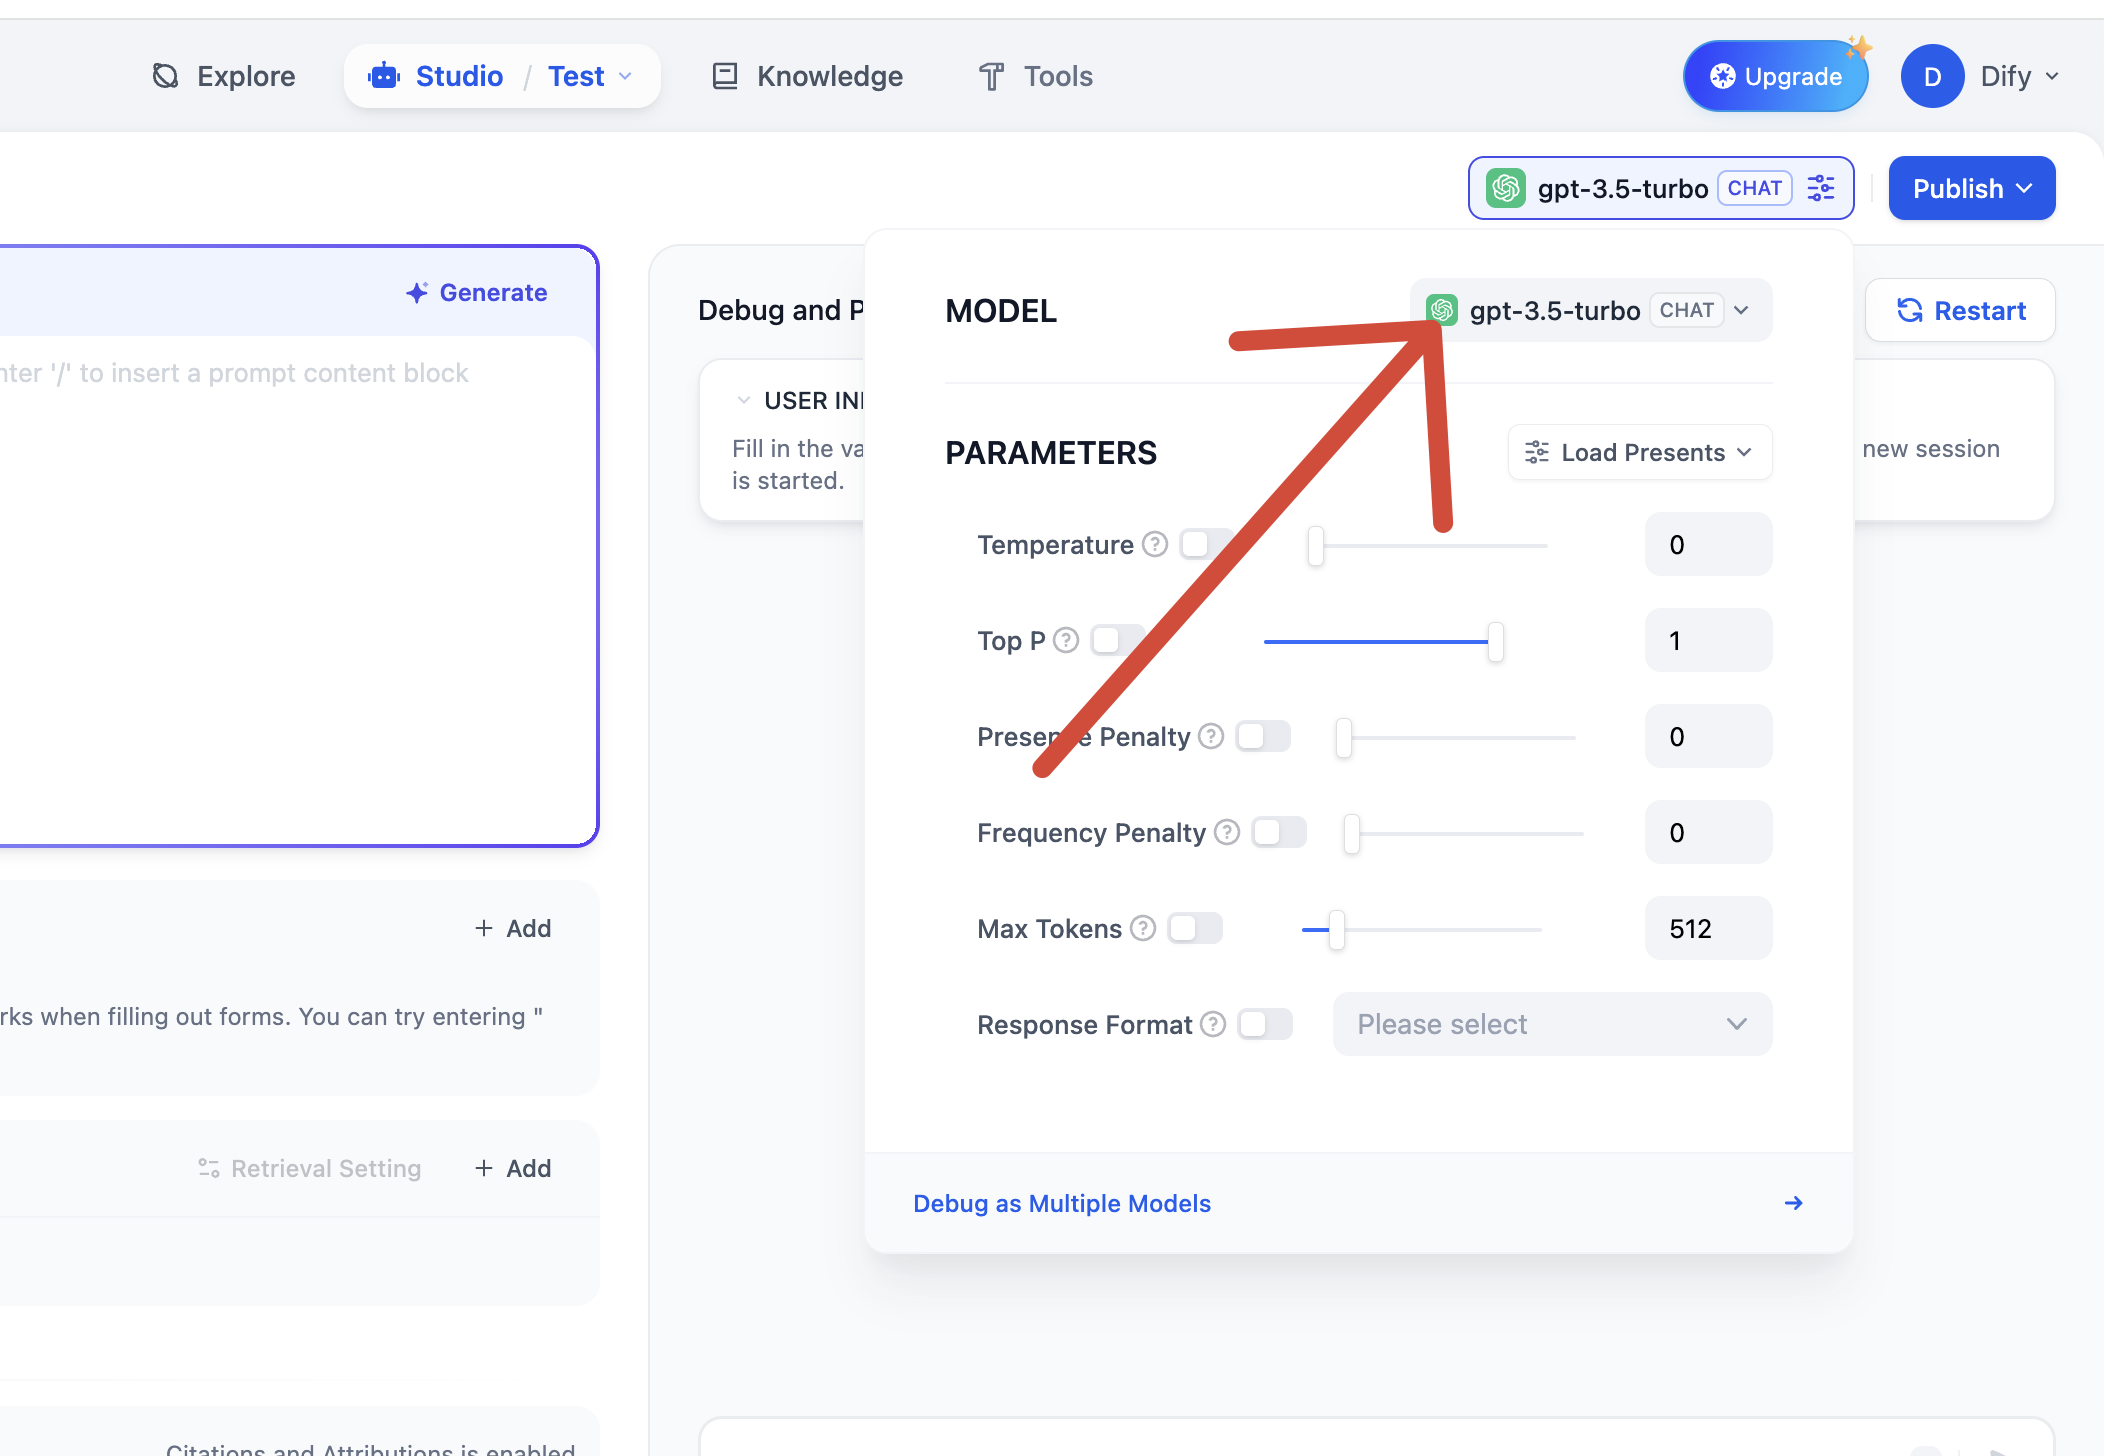This screenshot has width=2104, height=1456.
Task: Click Frequency Penalty help icon
Action: pyautogui.click(x=1227, y=832)
